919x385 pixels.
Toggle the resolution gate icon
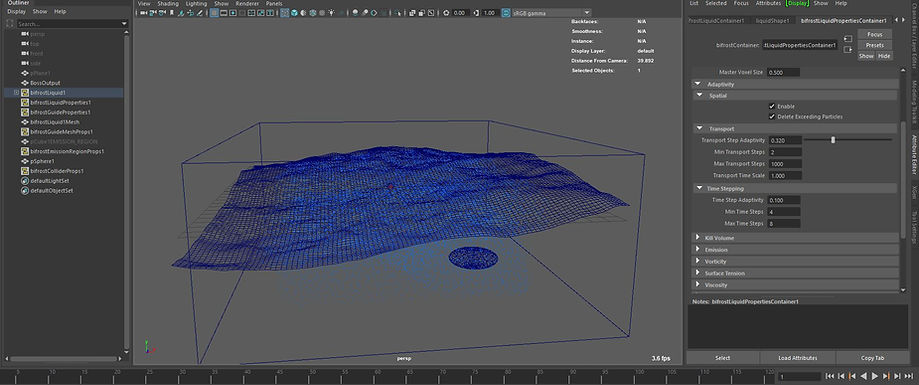[233, 12]
